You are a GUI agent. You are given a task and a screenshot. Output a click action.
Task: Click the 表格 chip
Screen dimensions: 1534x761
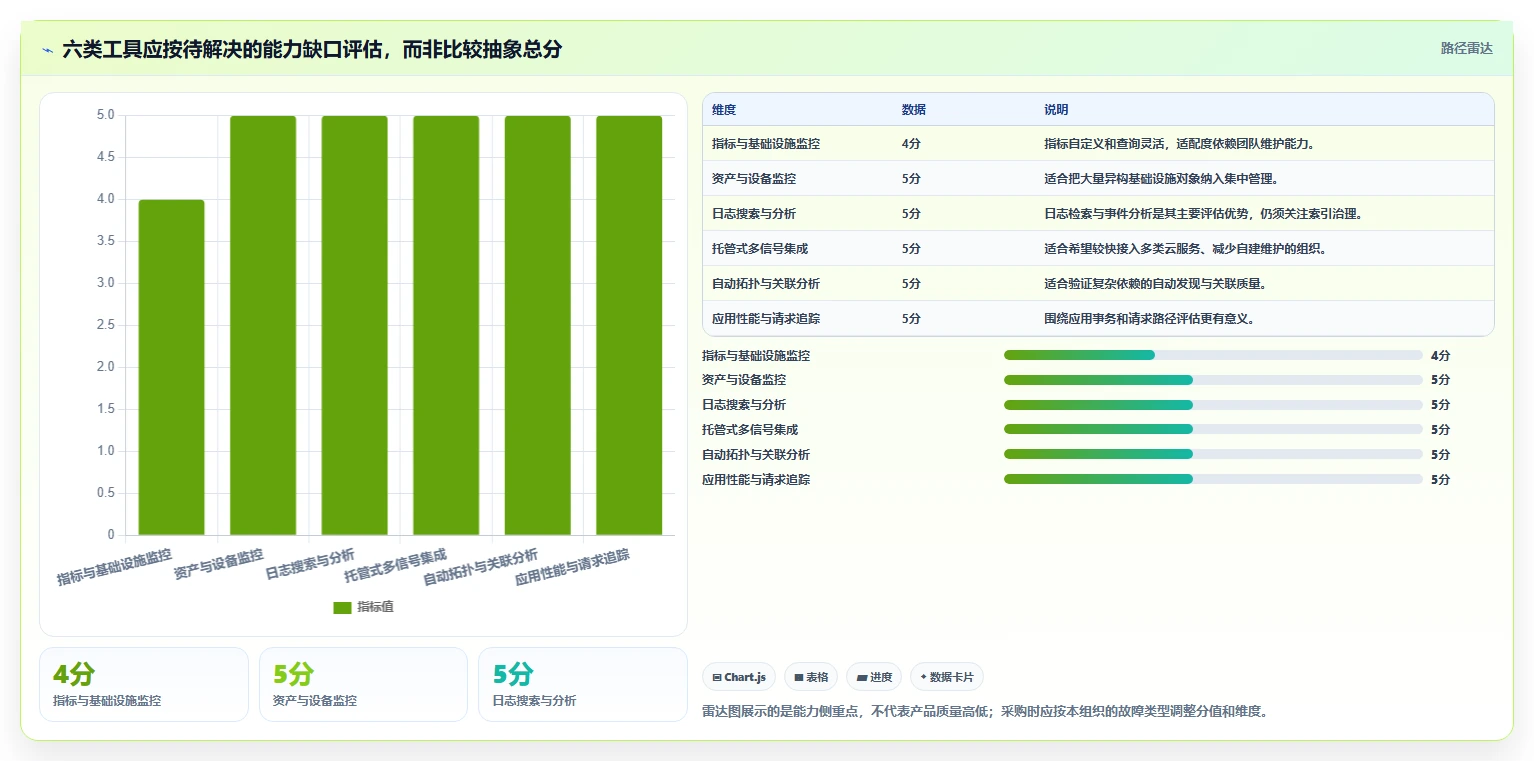(811, 677)
